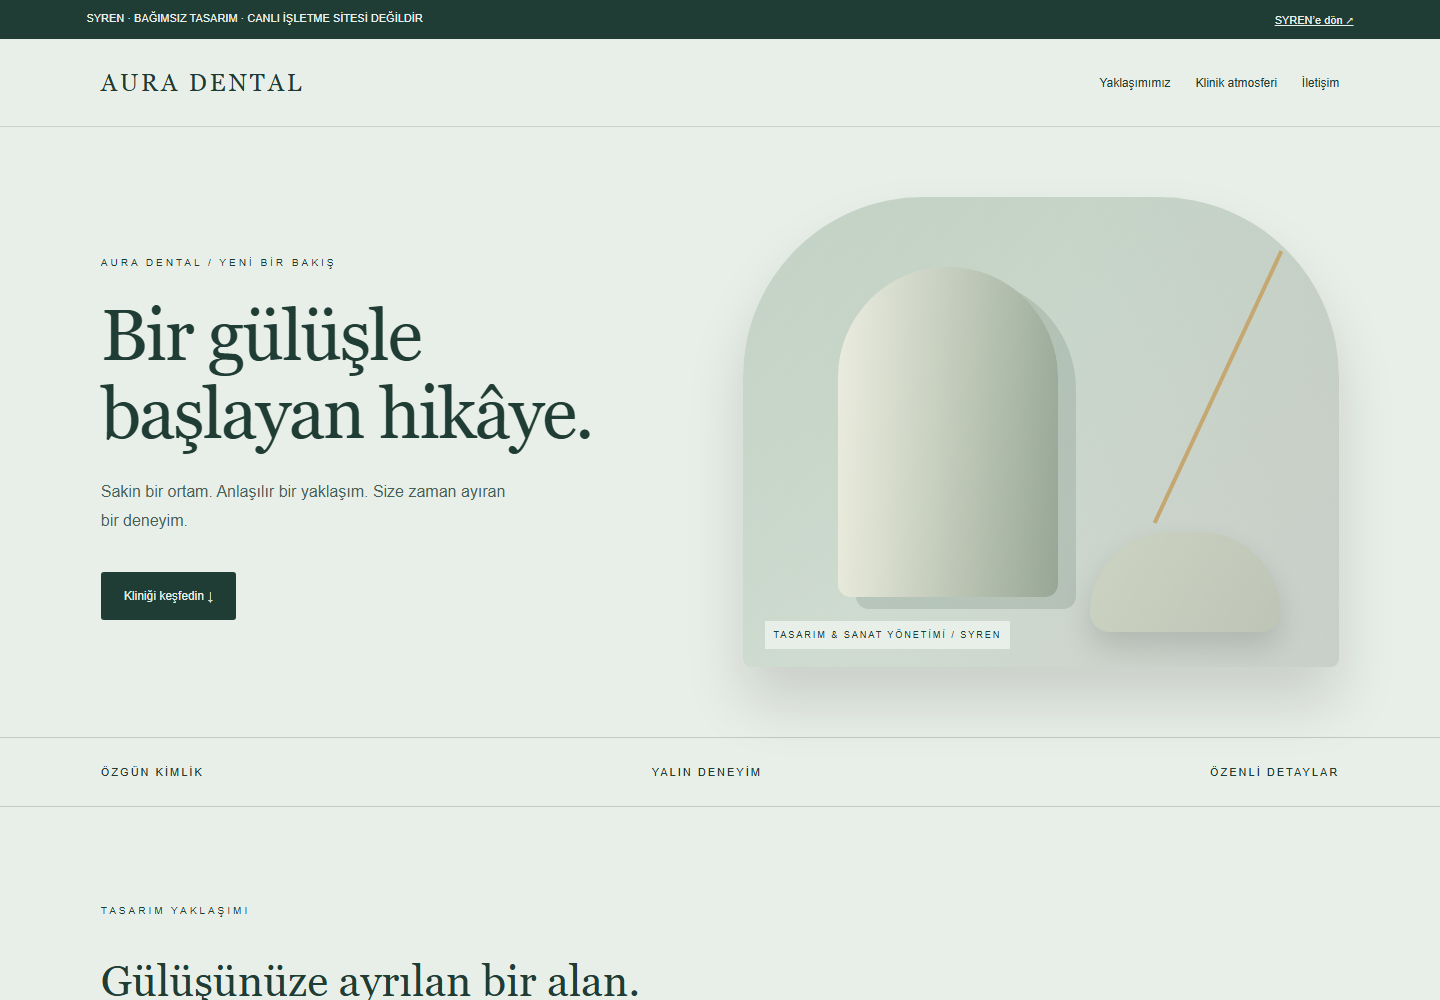Follow the SYREN'e dön link

point(1313,20)
